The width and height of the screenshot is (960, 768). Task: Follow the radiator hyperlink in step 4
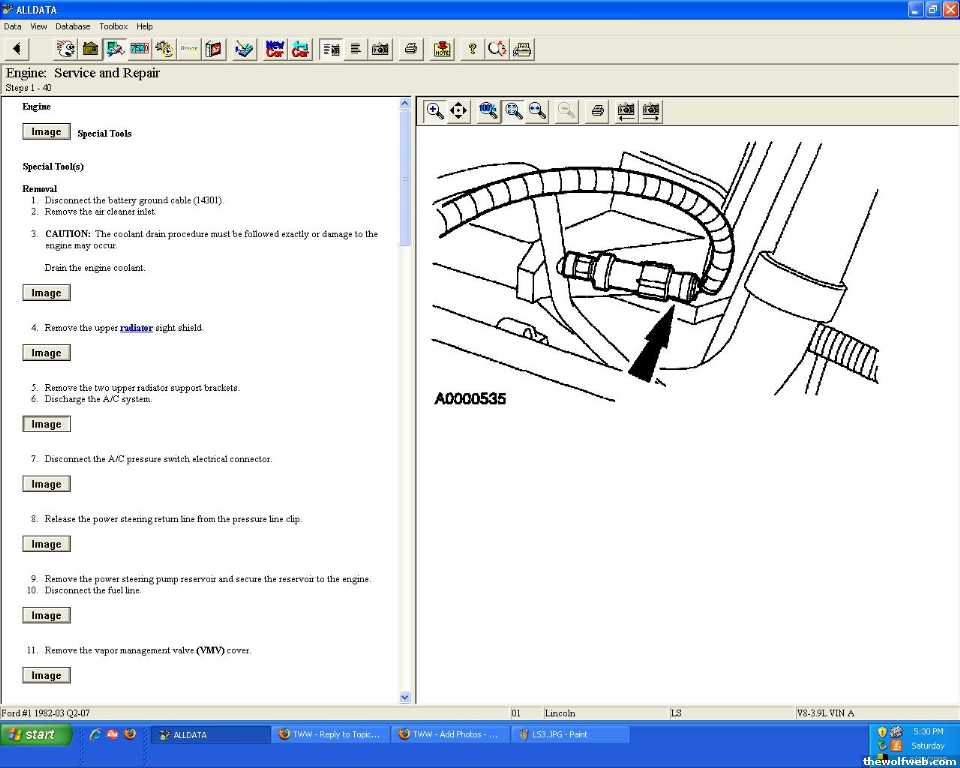tap(136, 328)
